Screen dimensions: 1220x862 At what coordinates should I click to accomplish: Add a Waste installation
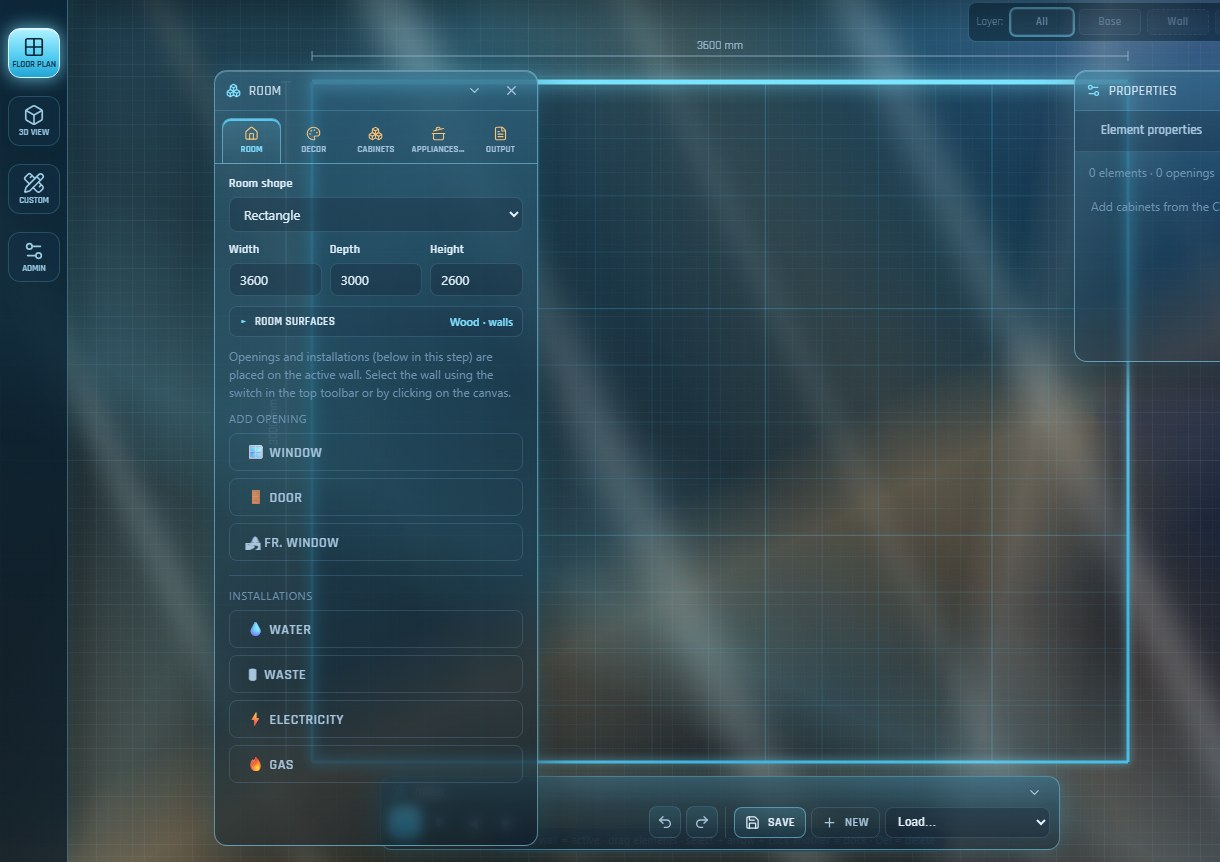pos(376,674)
